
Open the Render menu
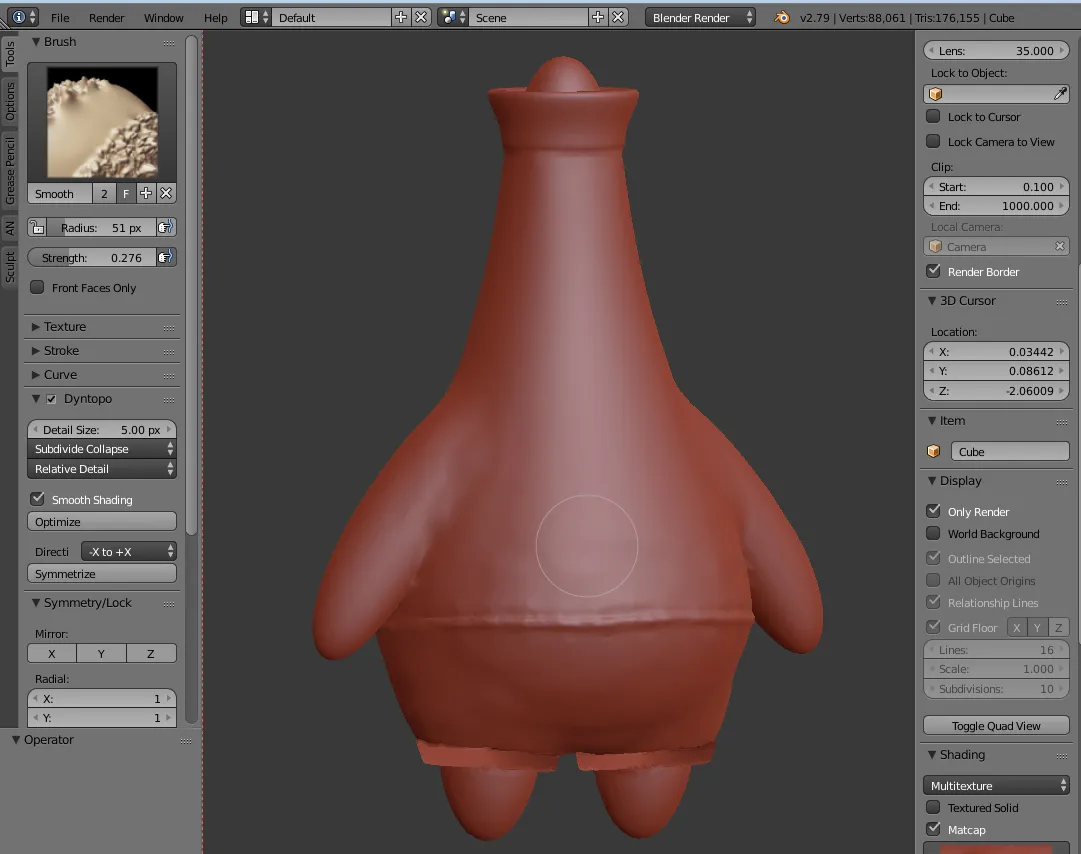coord(106,18)
